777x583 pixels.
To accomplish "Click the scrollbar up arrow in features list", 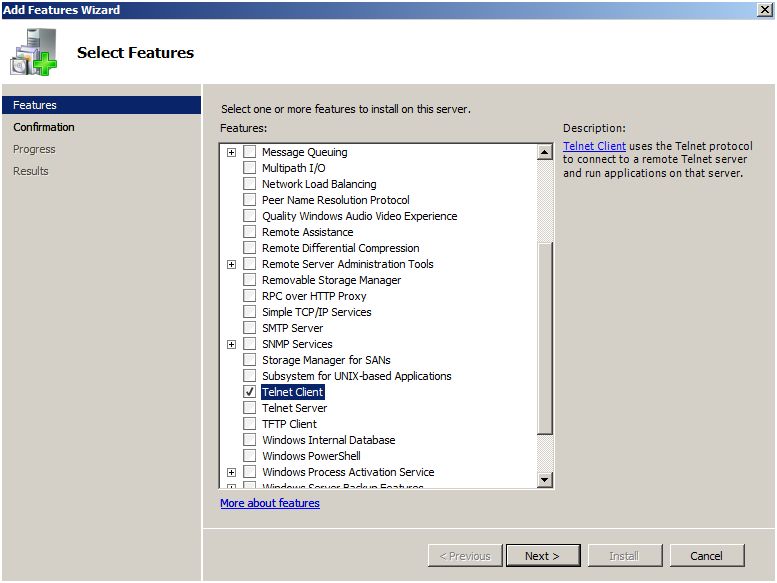I will coord(545,152).
